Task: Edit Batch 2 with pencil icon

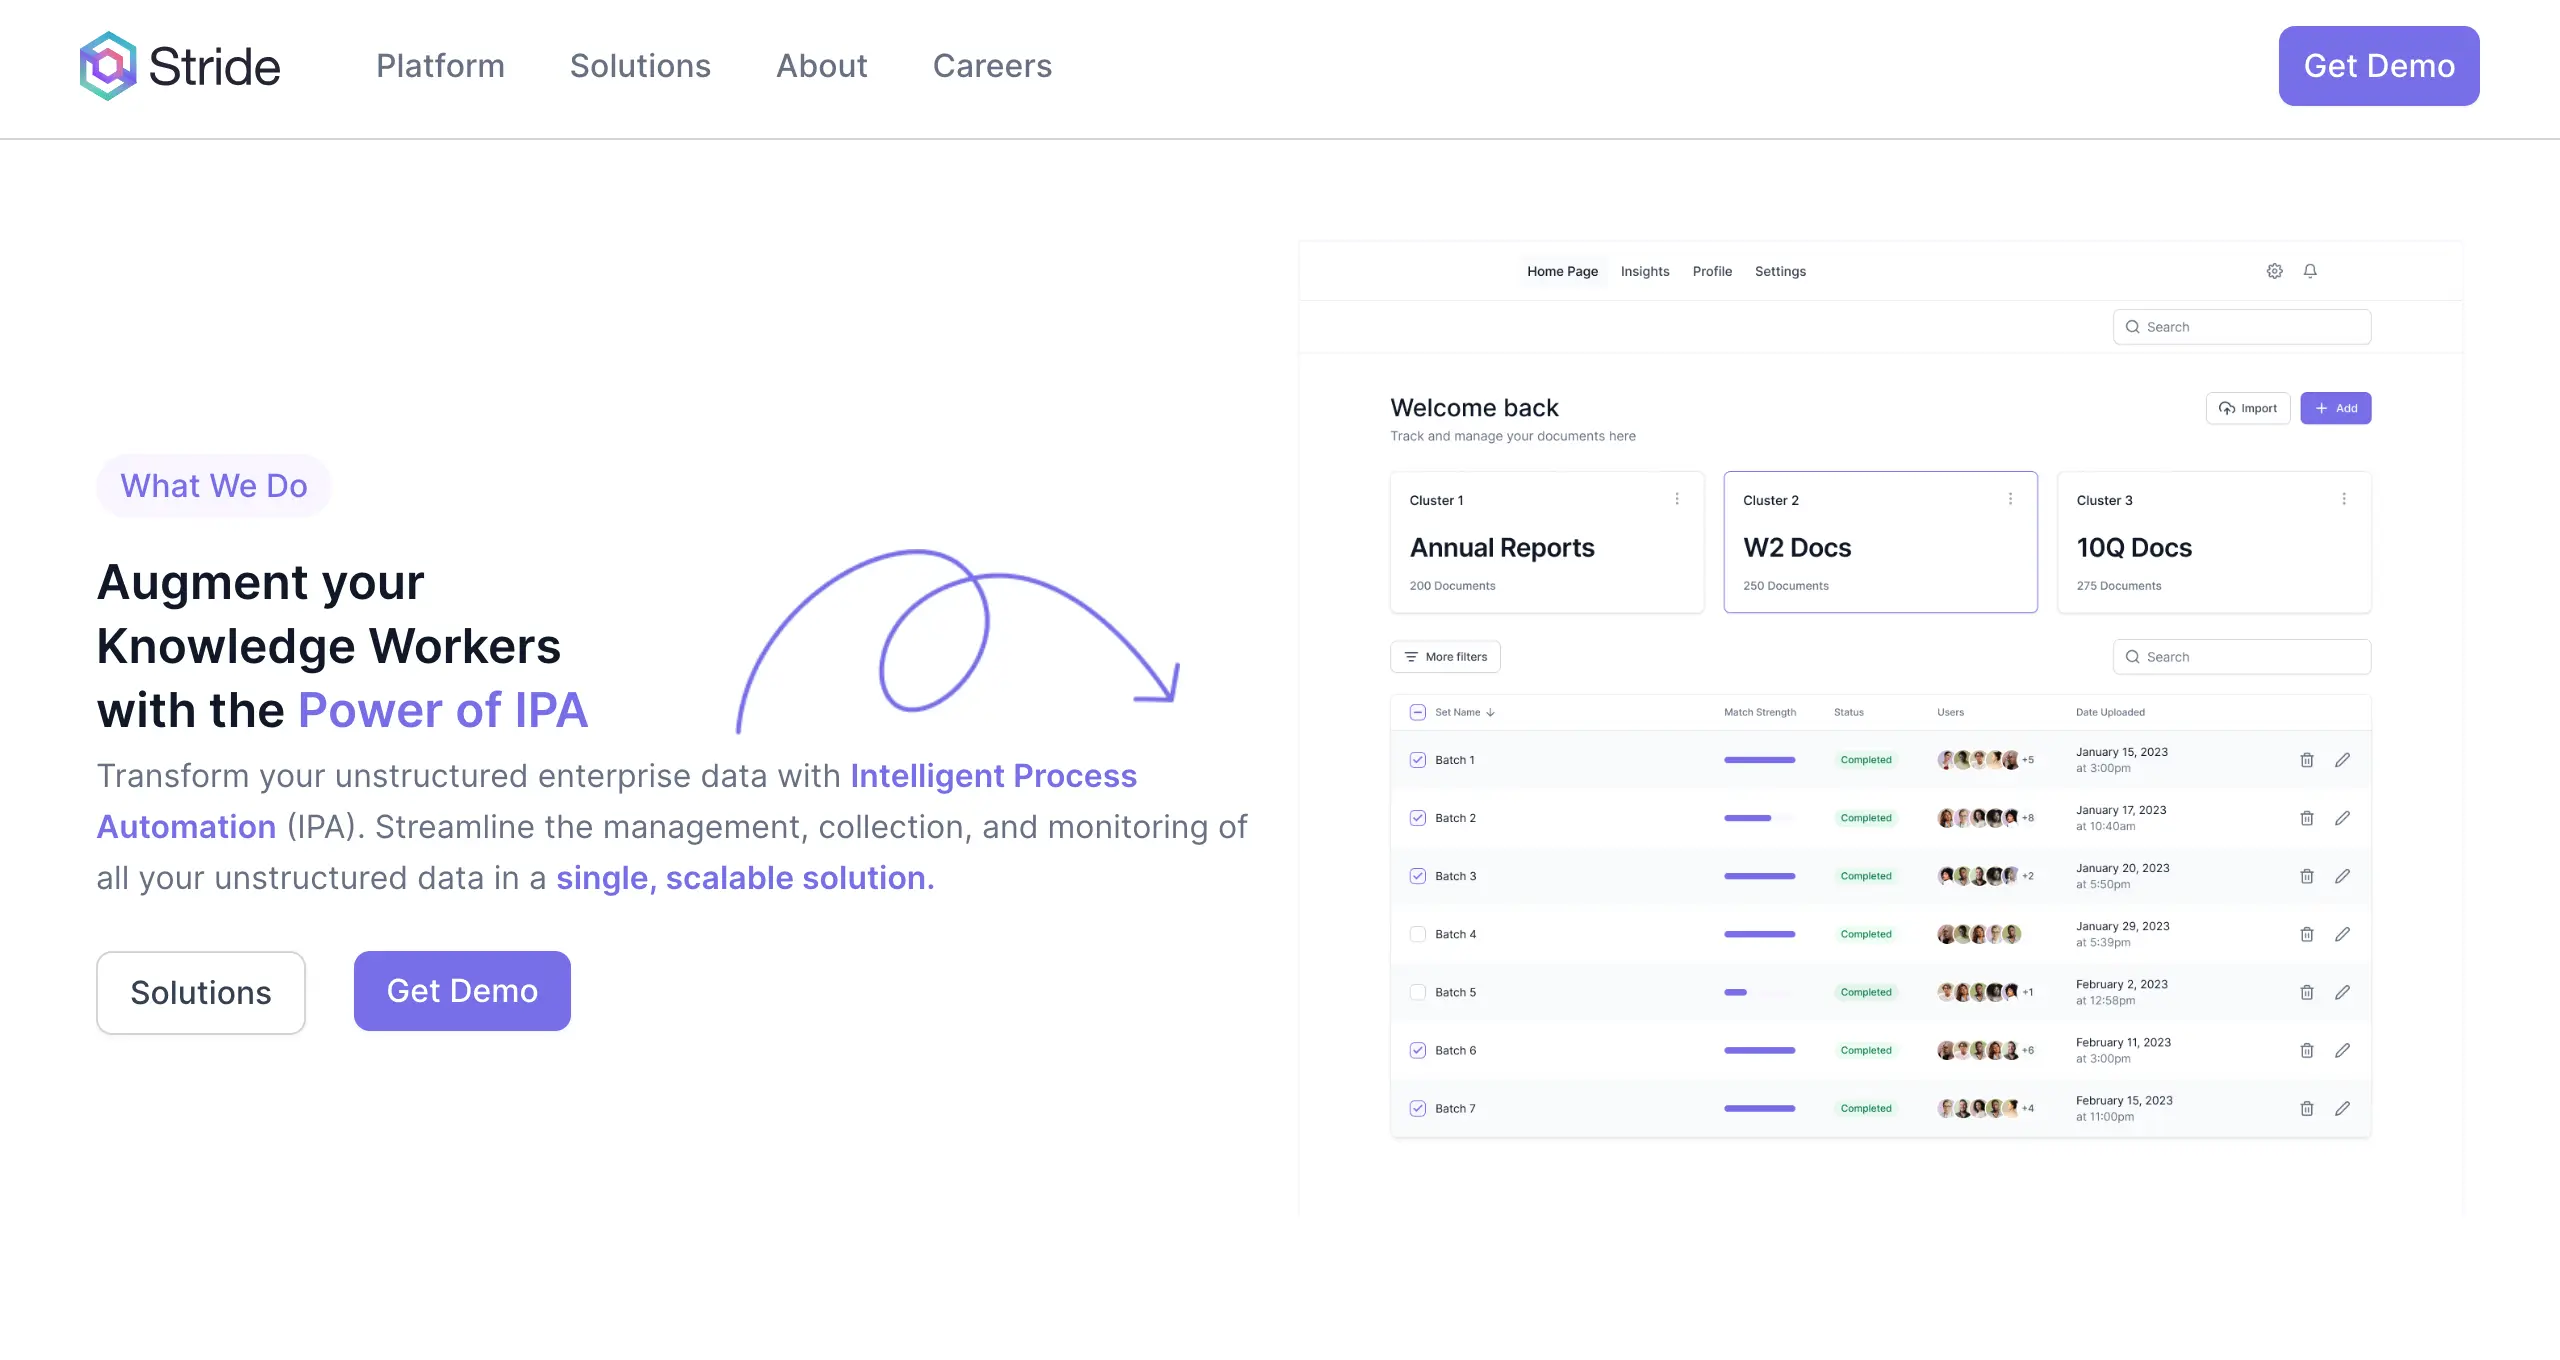Action: [2342, 818]
